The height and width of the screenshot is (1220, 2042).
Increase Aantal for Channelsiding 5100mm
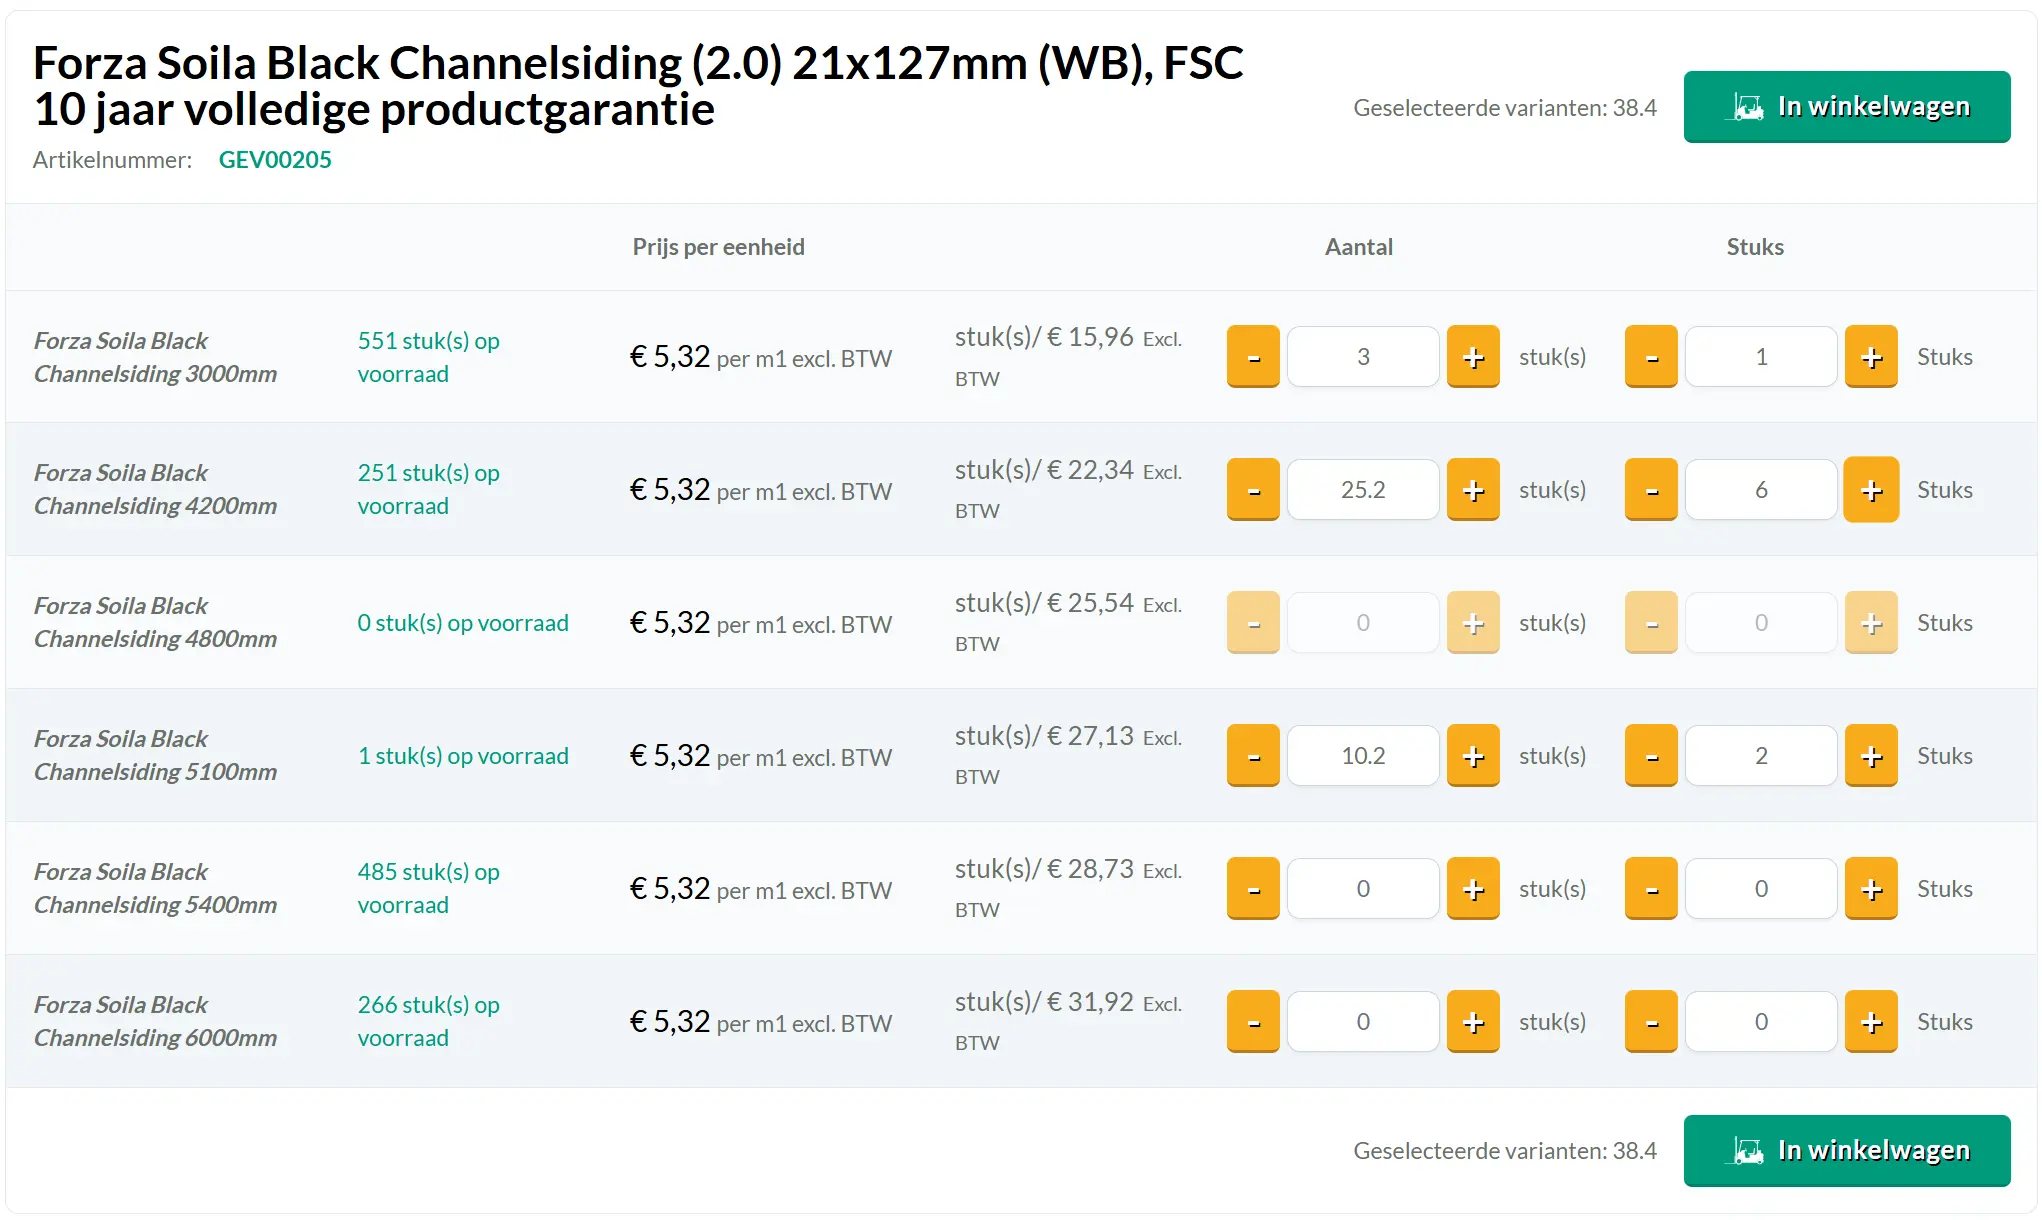[1472, 756]
